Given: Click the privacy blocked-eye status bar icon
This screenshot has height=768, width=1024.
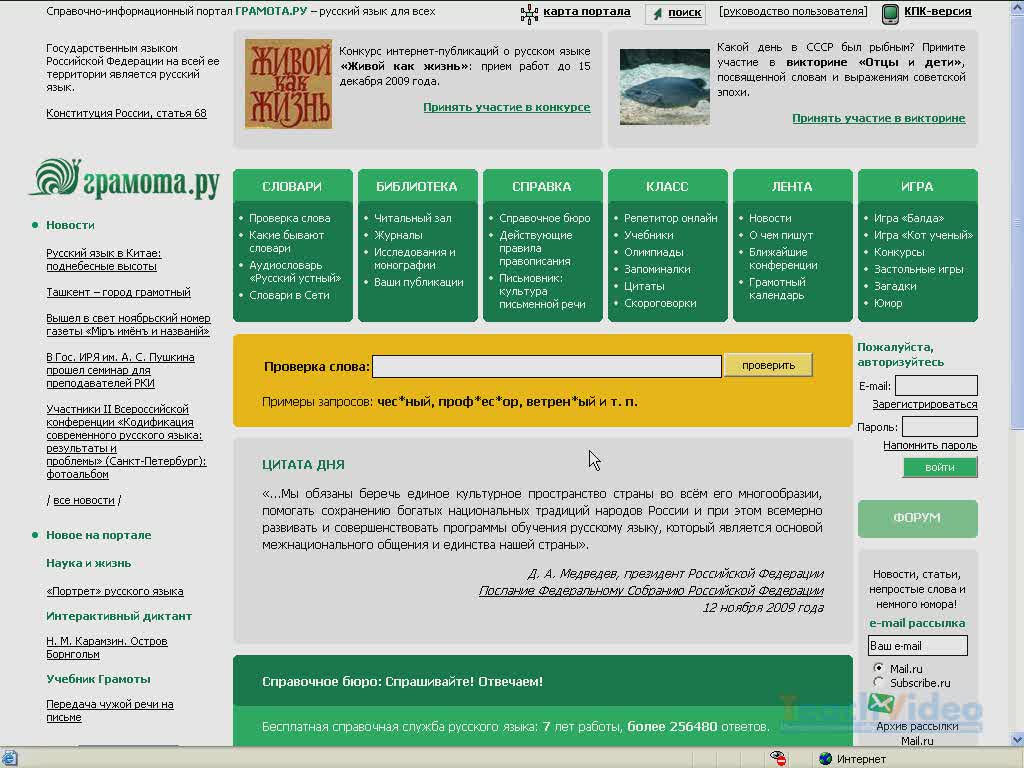Looking at the screenshot, I should click(778, 758).
